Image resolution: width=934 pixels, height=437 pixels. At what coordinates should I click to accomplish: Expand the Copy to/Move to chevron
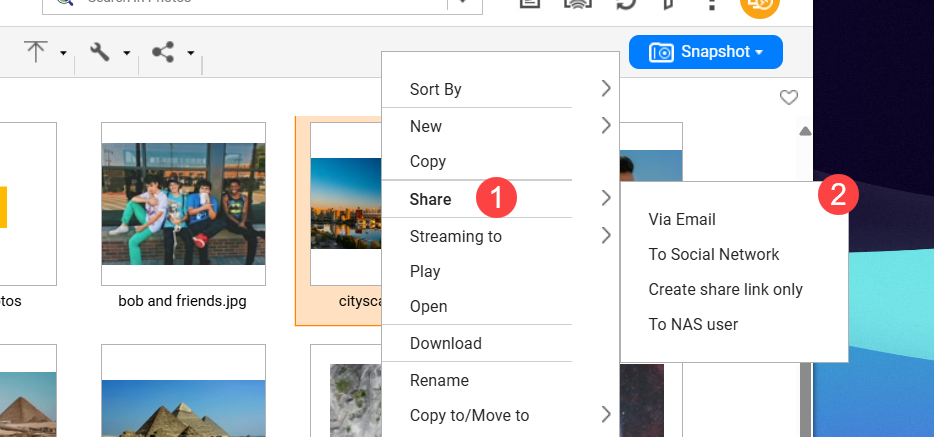pyautogui.click(x=606, y=414)
